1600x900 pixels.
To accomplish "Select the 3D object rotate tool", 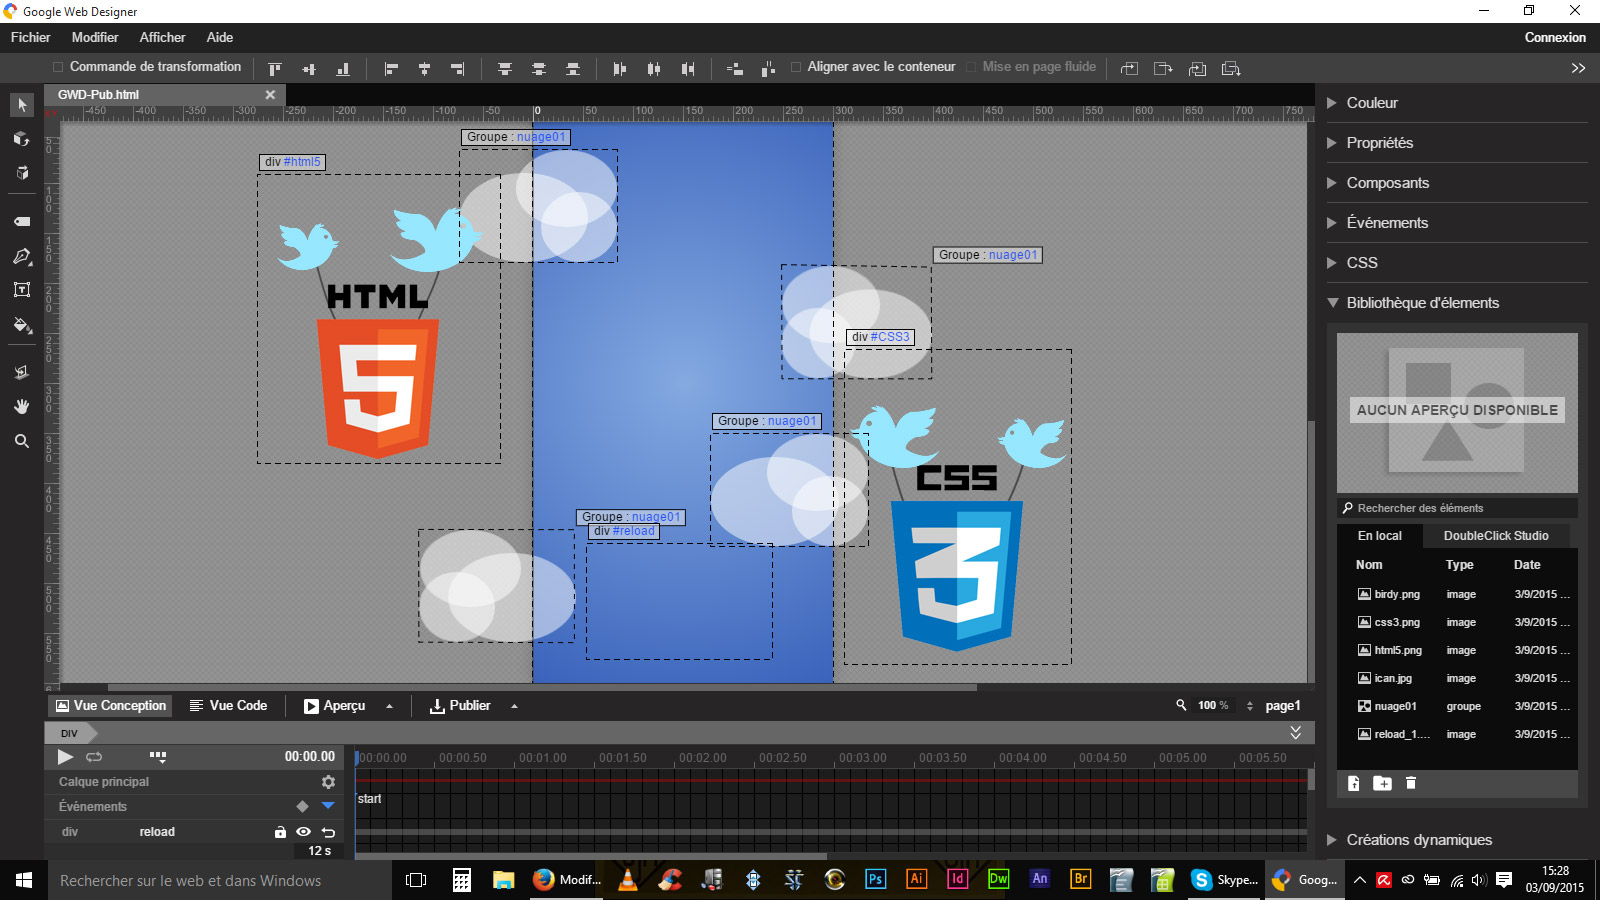I will [x=22, y=138].
